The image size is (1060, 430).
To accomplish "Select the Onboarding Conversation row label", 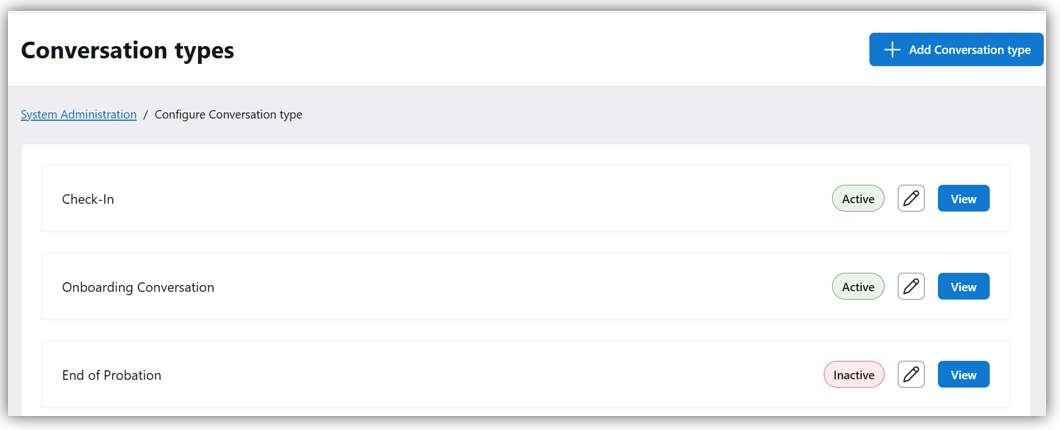I will [x=138, y=287].
